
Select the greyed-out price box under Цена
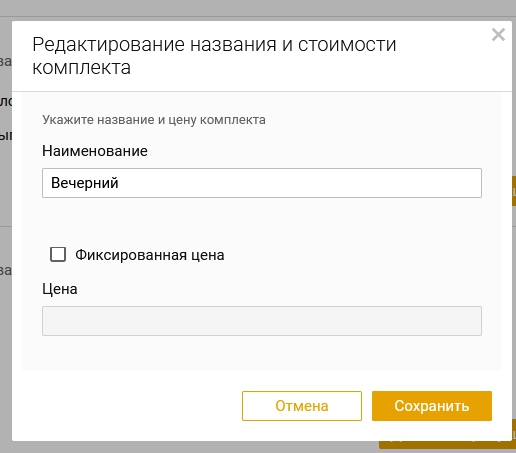[x=262, y=321]
